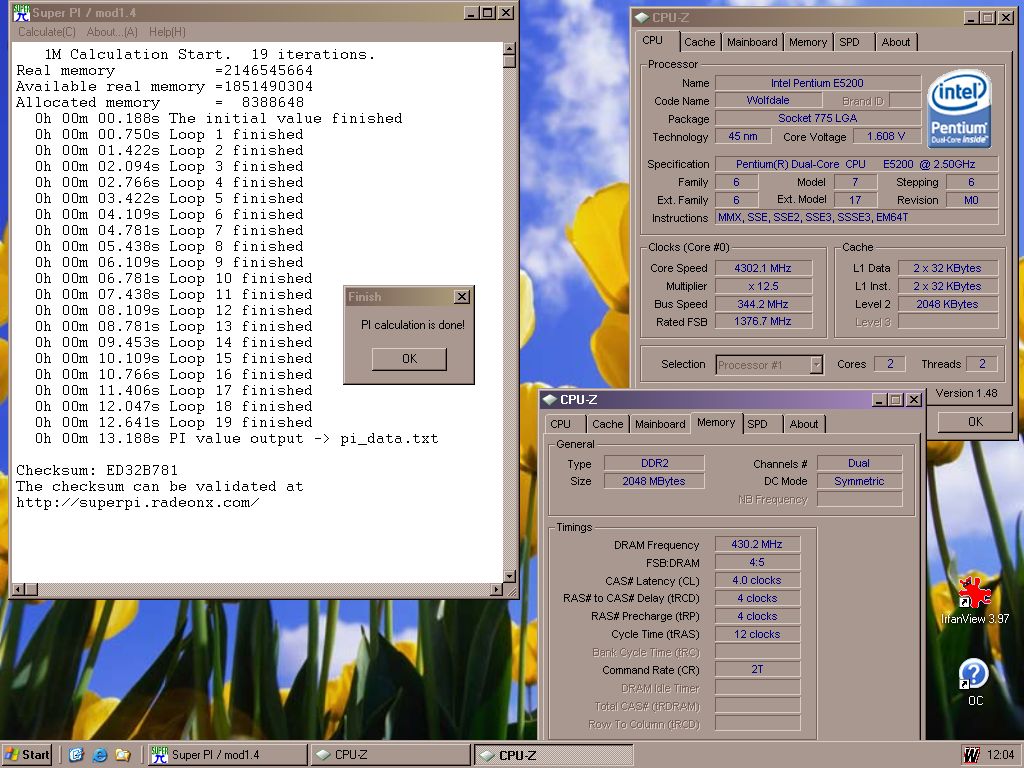Click the Bus Speed 344.2 MHz field
Image resolution: width=1024 pixels, height=768 pixels.
[763, 304]
